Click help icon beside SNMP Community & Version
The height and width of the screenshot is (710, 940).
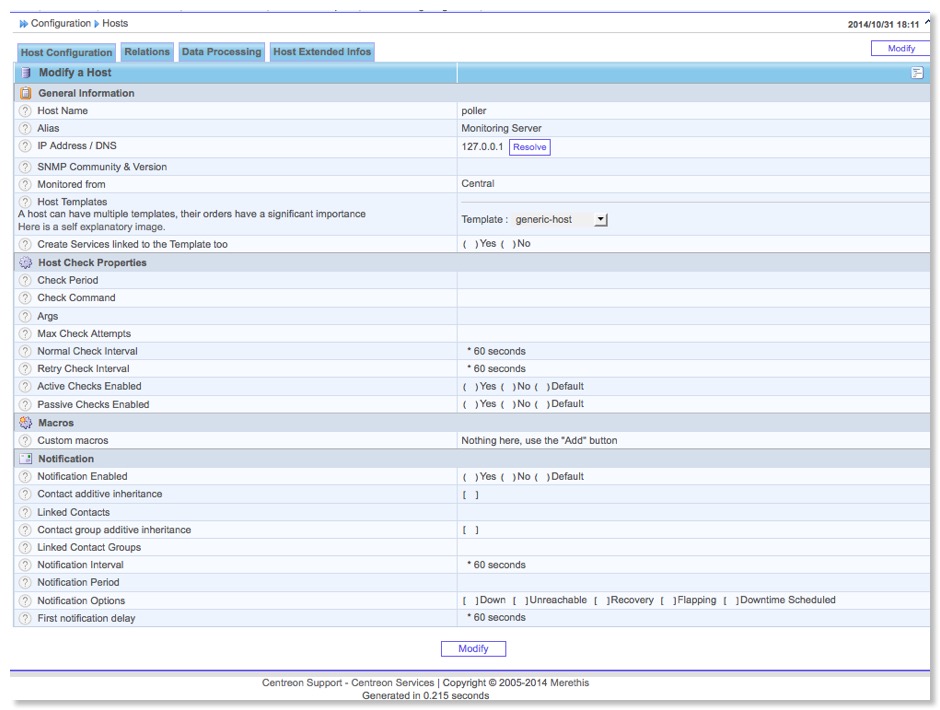25,167
